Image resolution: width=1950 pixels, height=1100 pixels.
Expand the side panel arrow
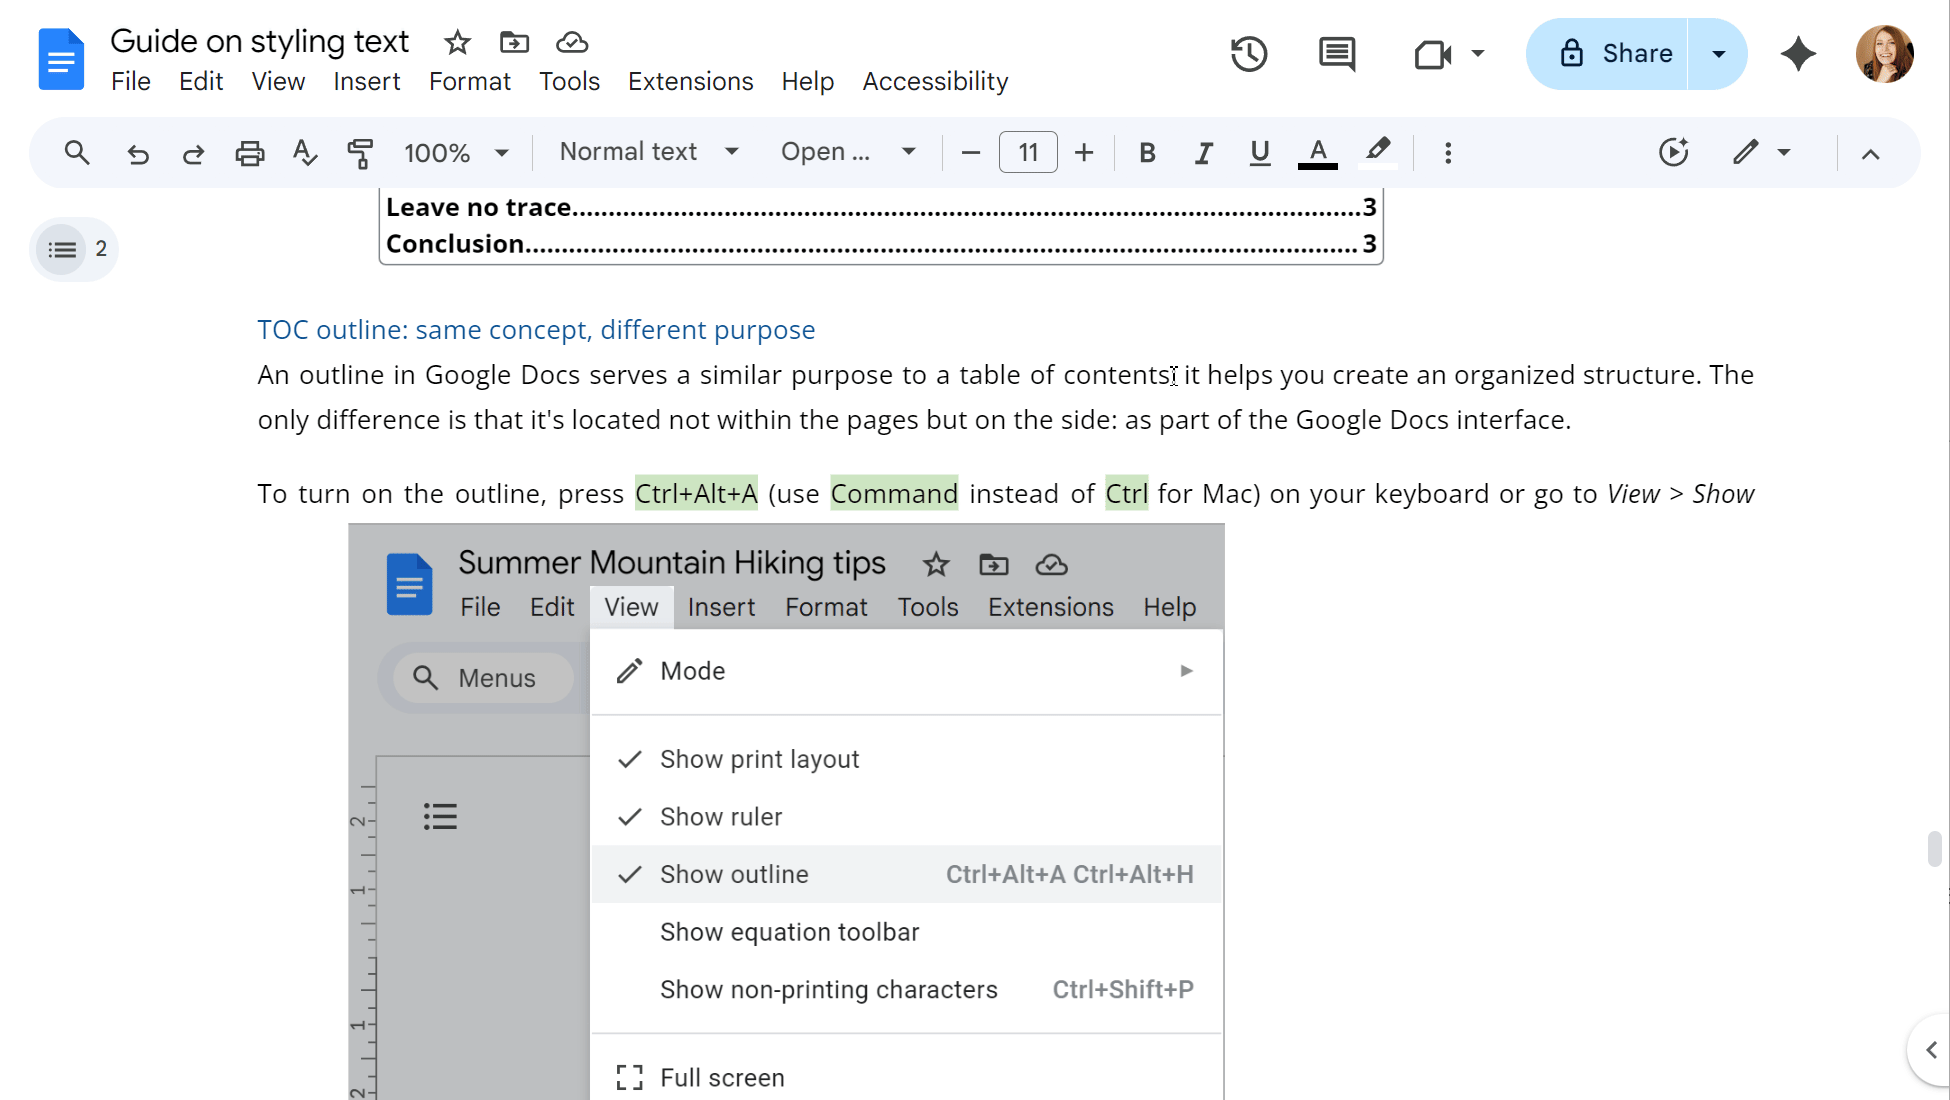click(x=1931, y=1050)
